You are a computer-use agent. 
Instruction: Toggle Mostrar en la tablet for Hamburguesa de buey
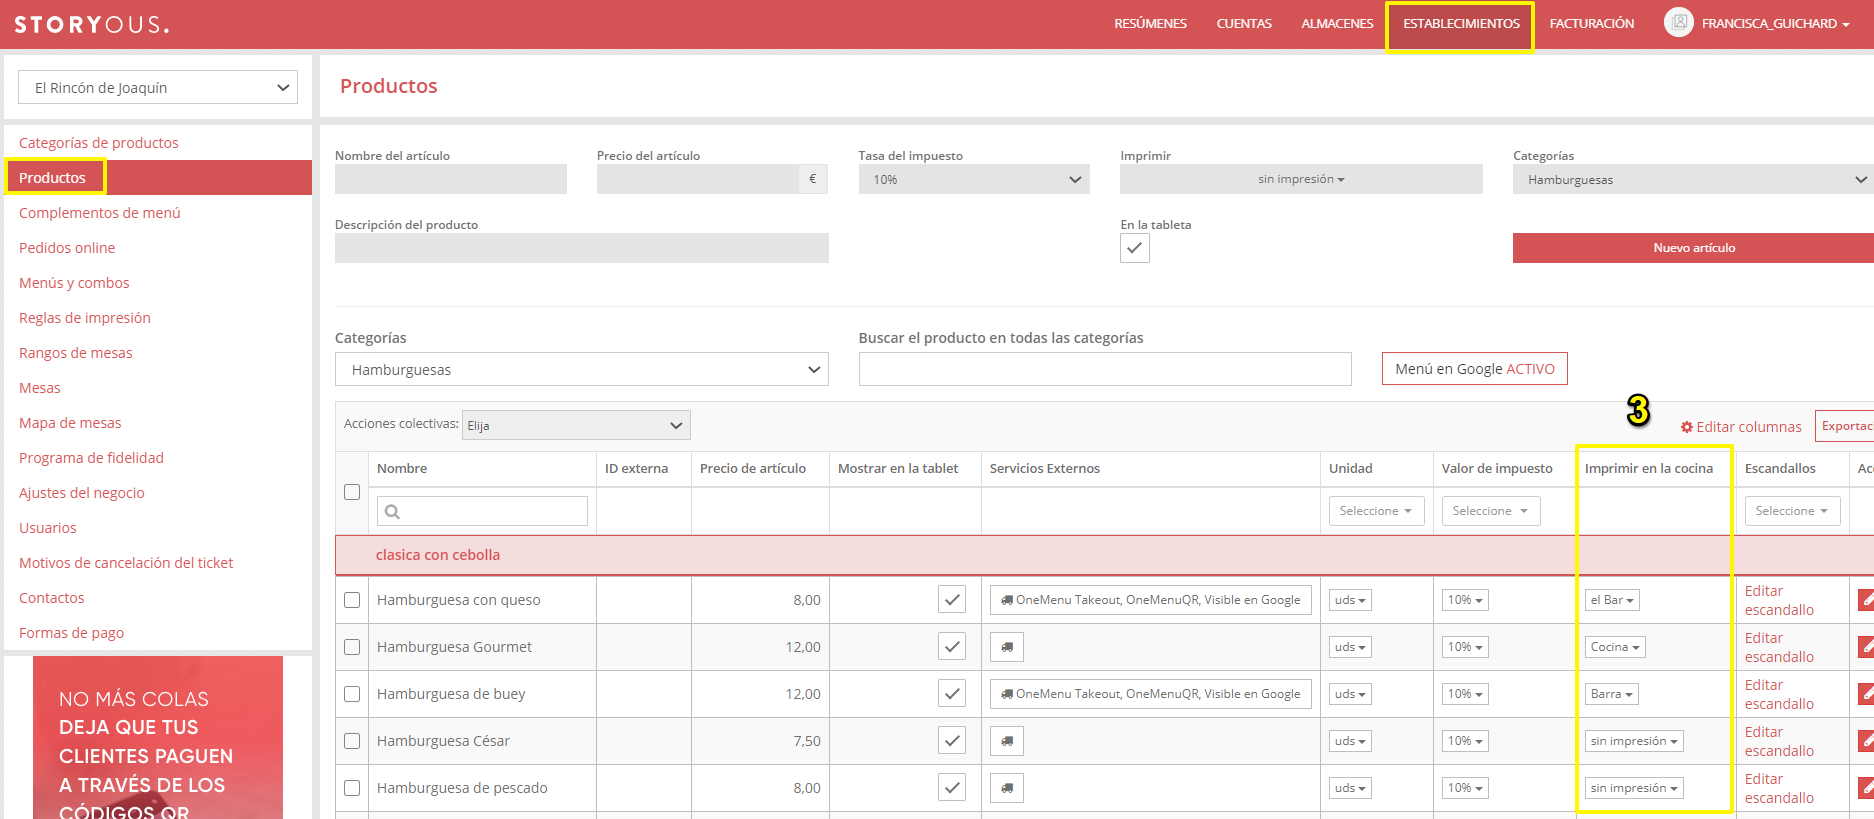coord(952,694)
